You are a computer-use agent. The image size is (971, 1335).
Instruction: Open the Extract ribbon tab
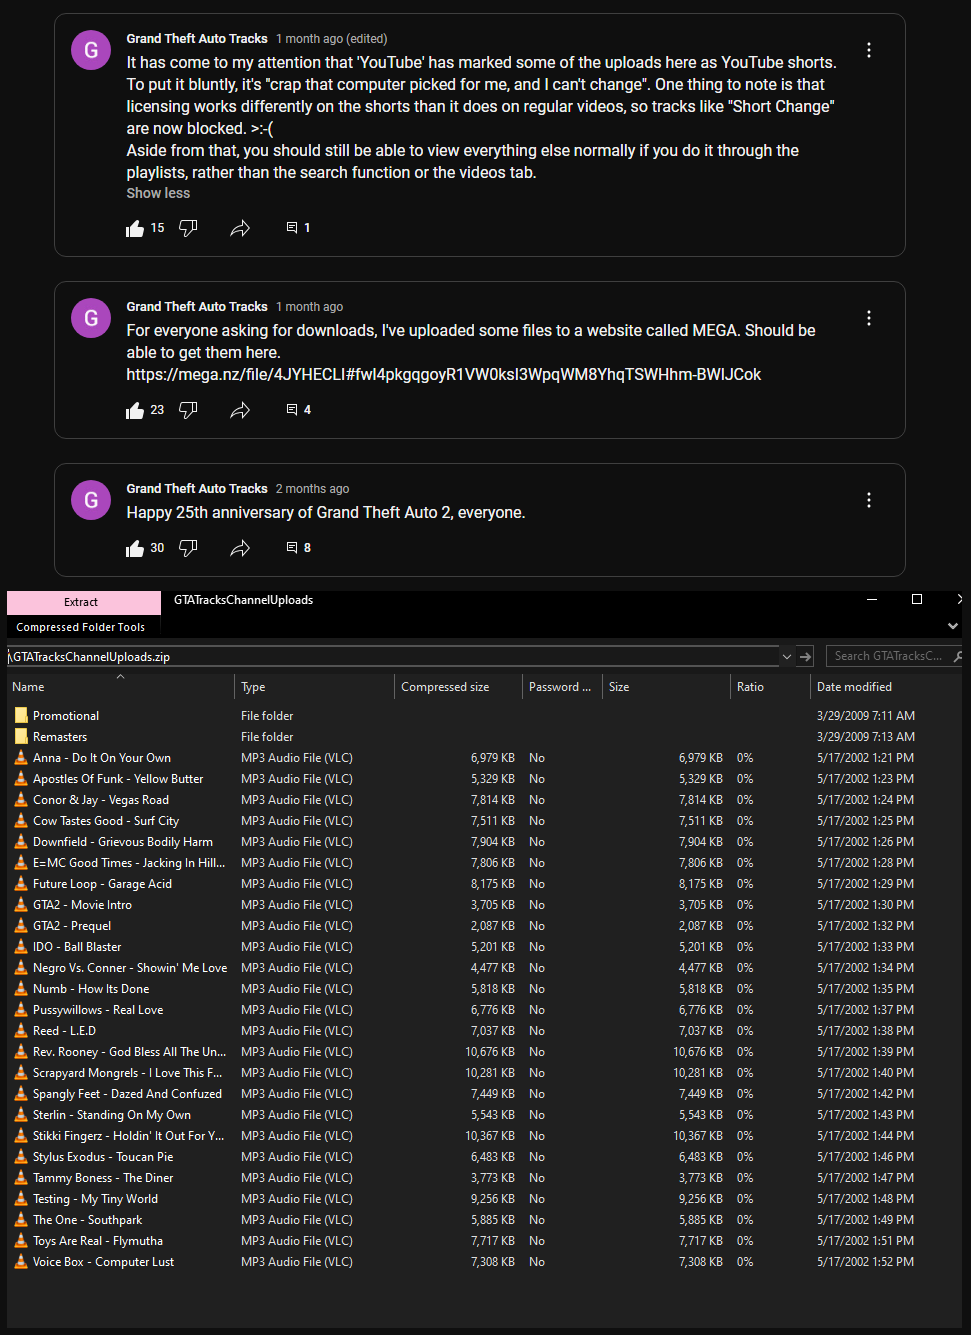pyautogui.click(x=83, y=602)
